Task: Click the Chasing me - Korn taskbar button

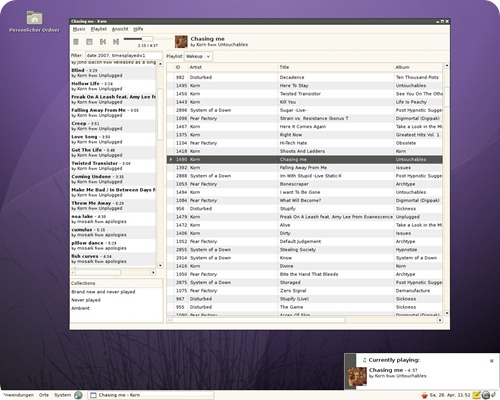Action: (x=151, y=395)
